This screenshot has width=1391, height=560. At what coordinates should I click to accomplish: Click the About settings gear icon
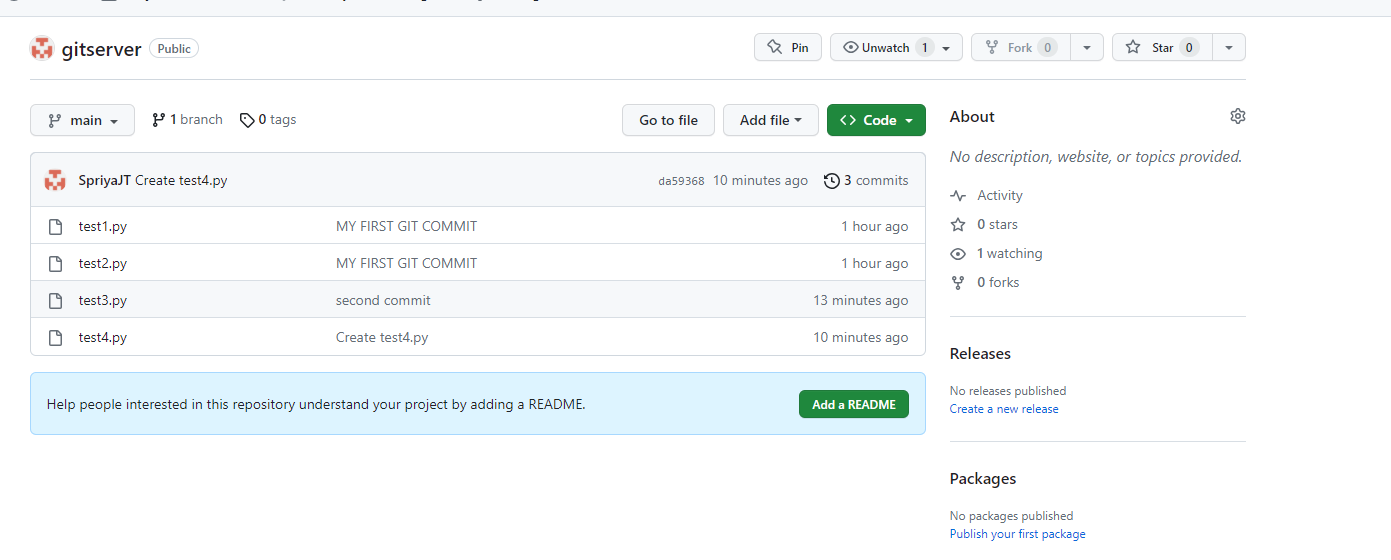[1238, 116]
